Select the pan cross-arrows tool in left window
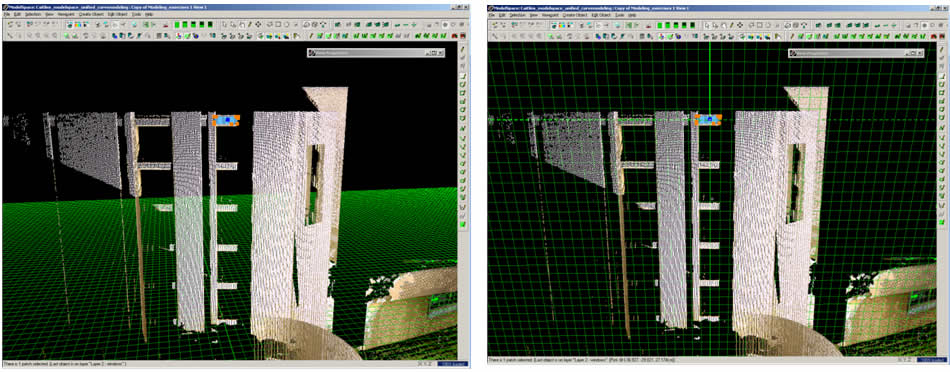This screenshot has height=372, width=950. coord(258,24)
